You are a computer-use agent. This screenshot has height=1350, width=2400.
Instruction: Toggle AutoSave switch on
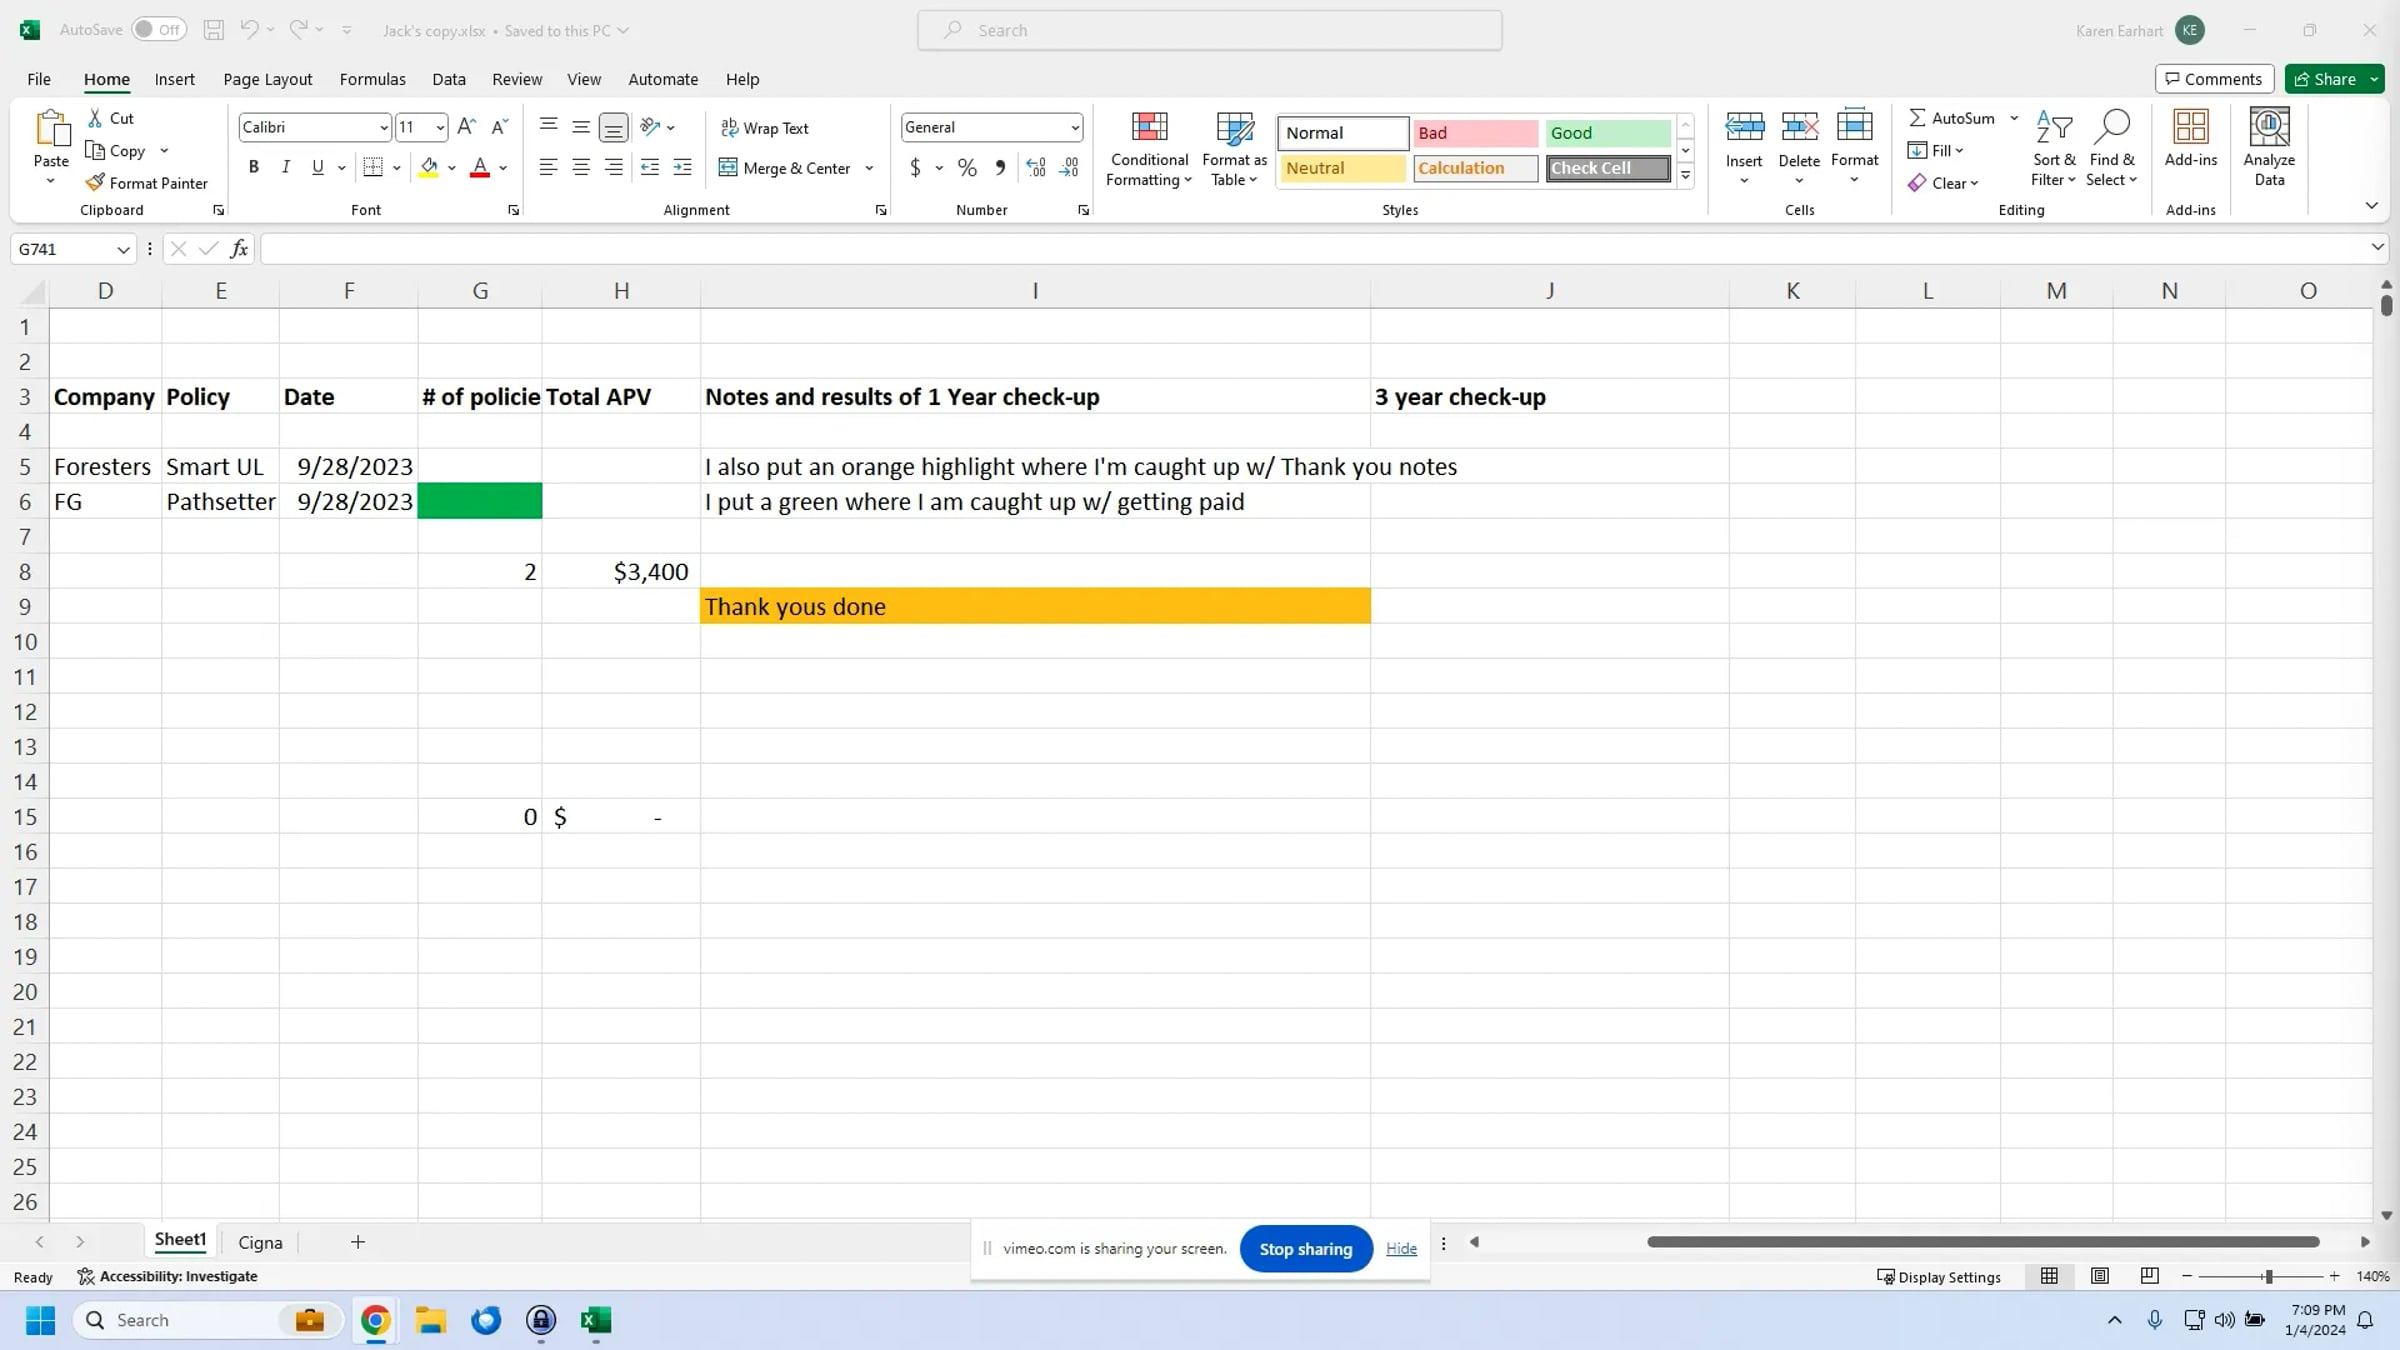pyautogui.click(x=159, y=30)
